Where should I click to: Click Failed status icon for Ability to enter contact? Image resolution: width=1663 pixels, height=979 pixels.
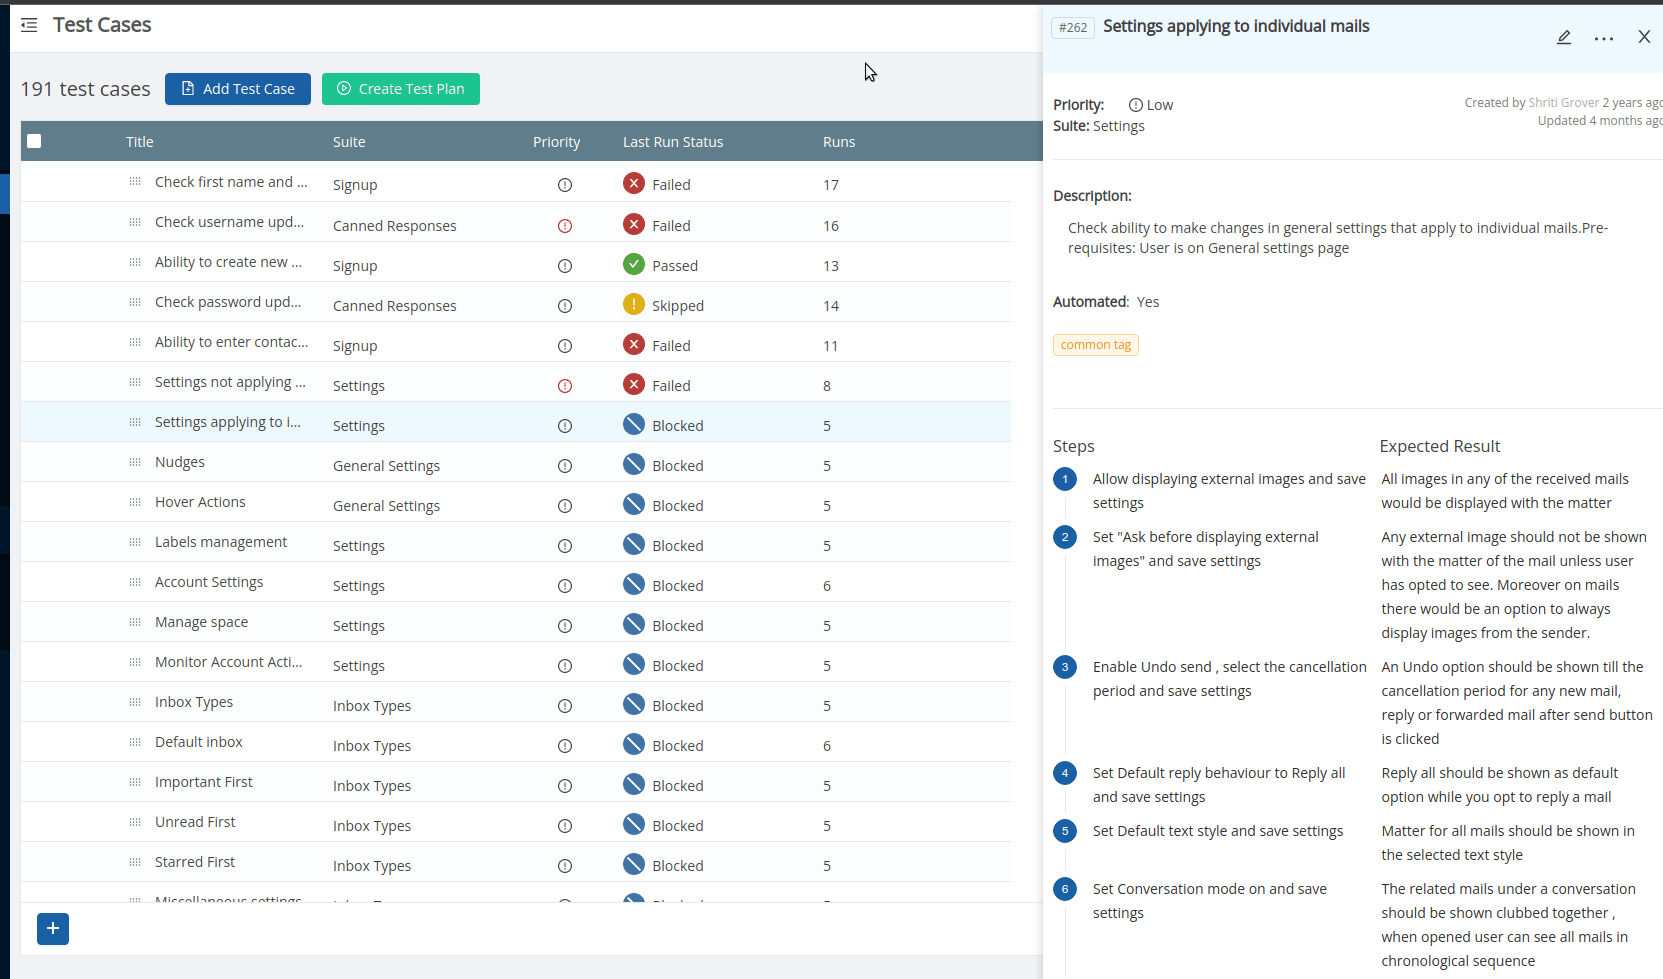click(634, 344)
